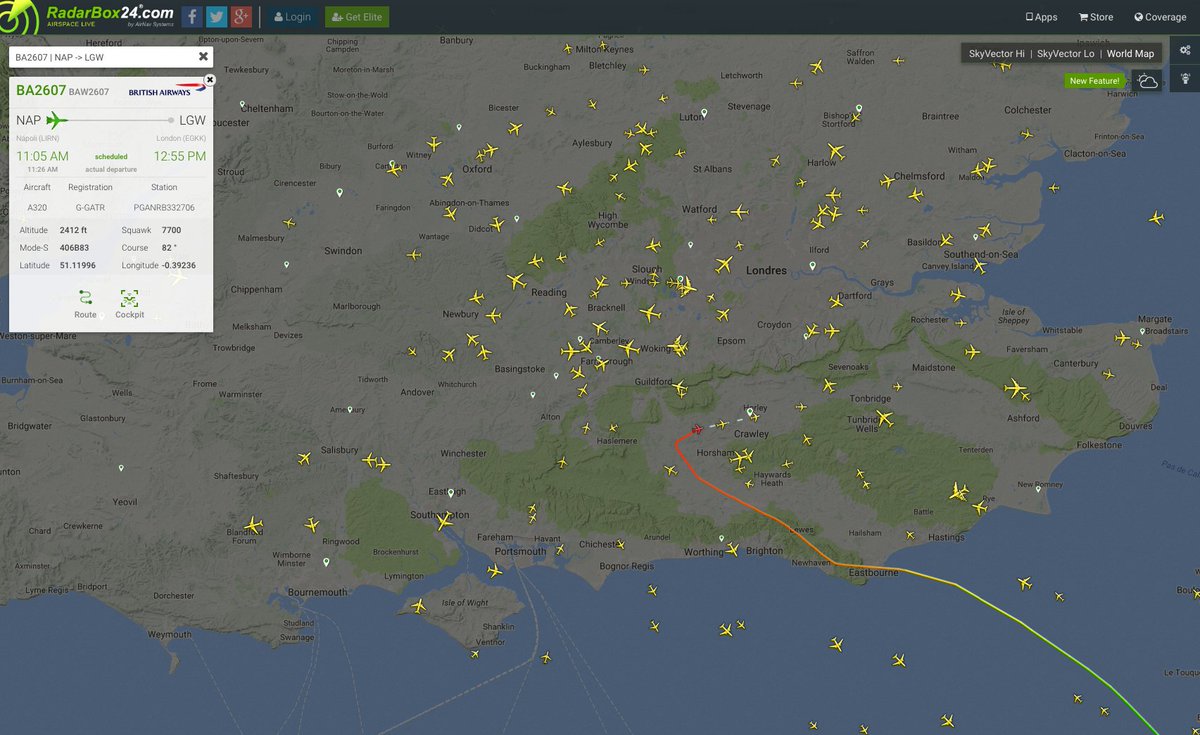Click the Login button
Image resolution: width=1200 pixels, height=735 pixels.
click(x=293, y=17)
